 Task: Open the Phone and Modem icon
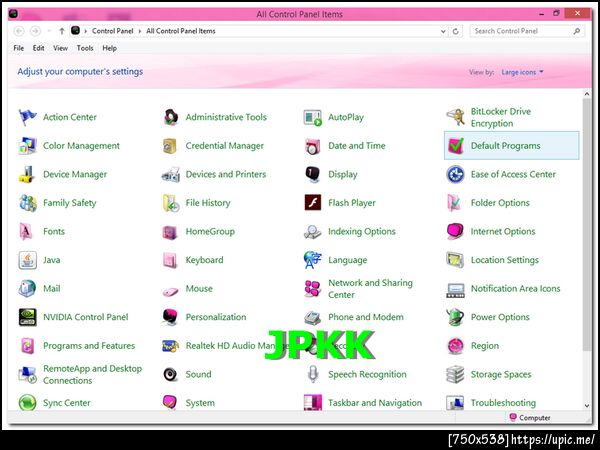pyautogui.click(x=313, y=318)
